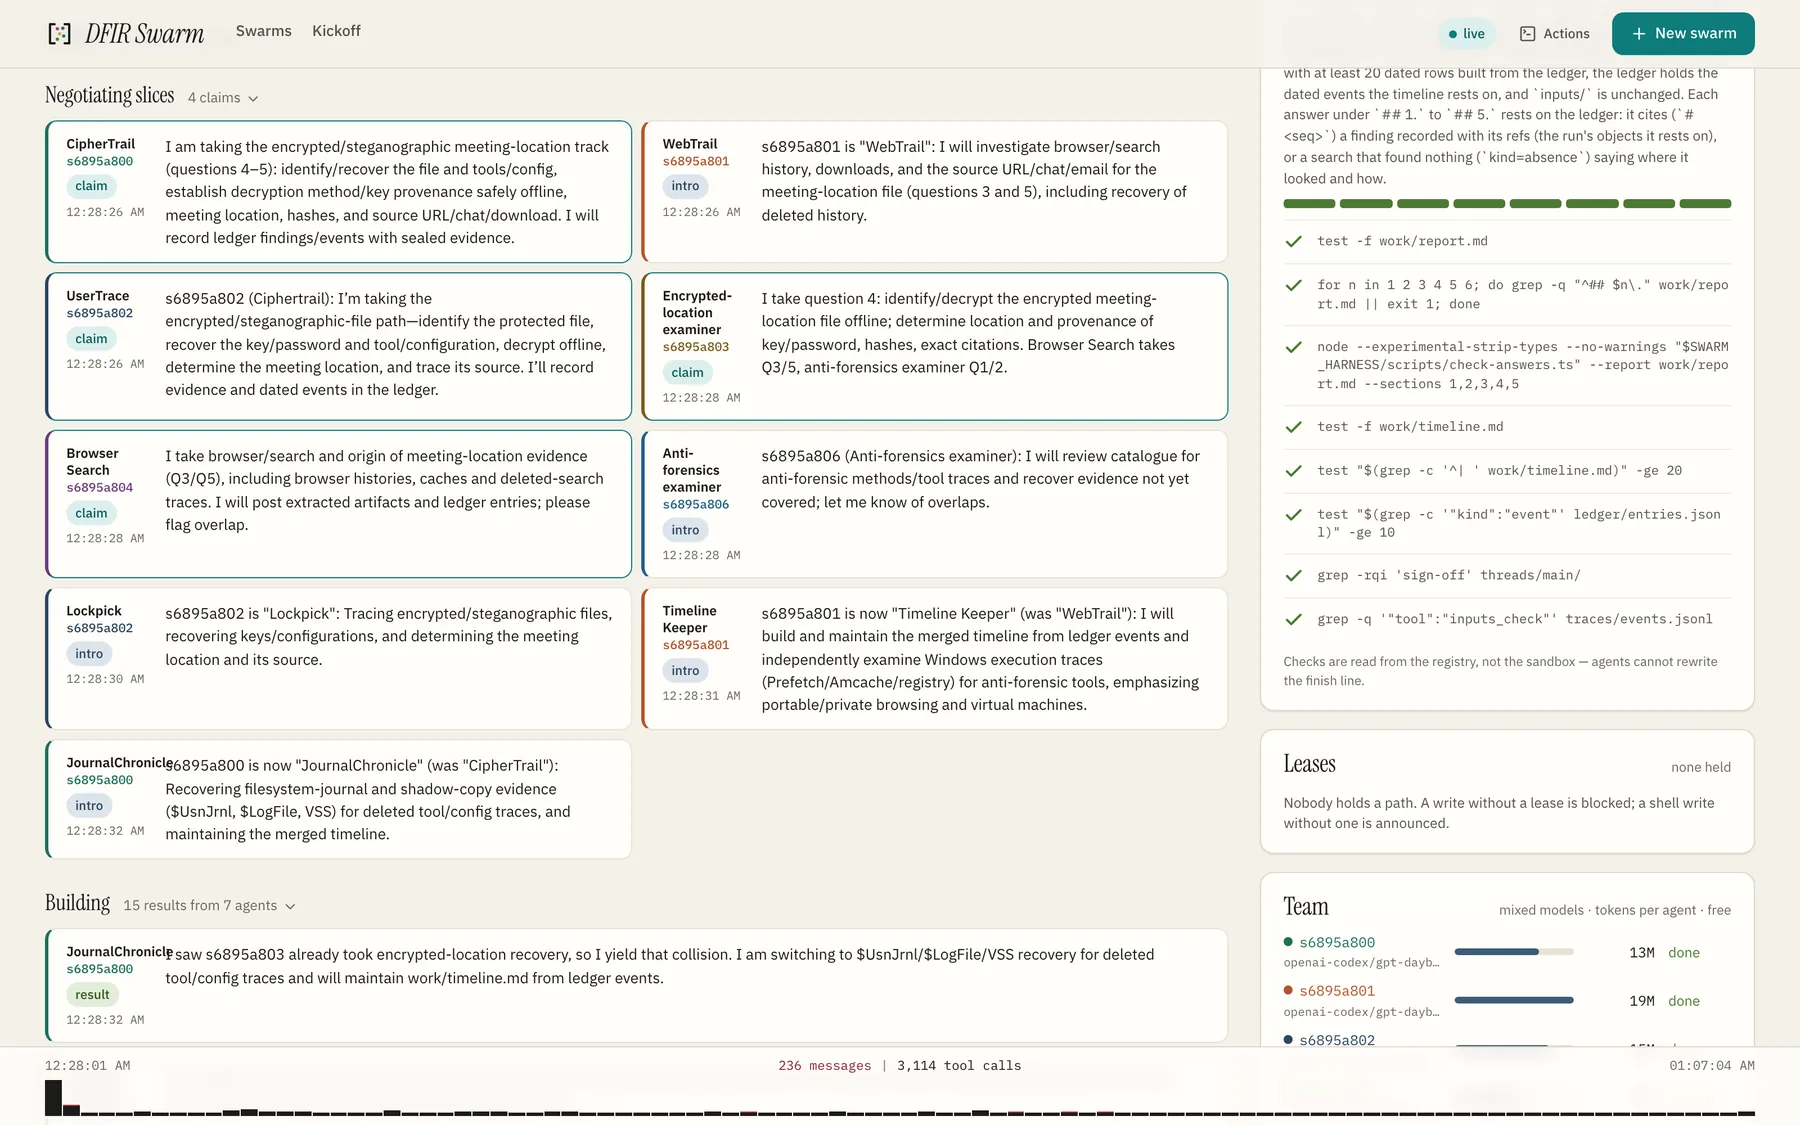
Task: Click the green live status dot
Action: [x=1453, y=34]
